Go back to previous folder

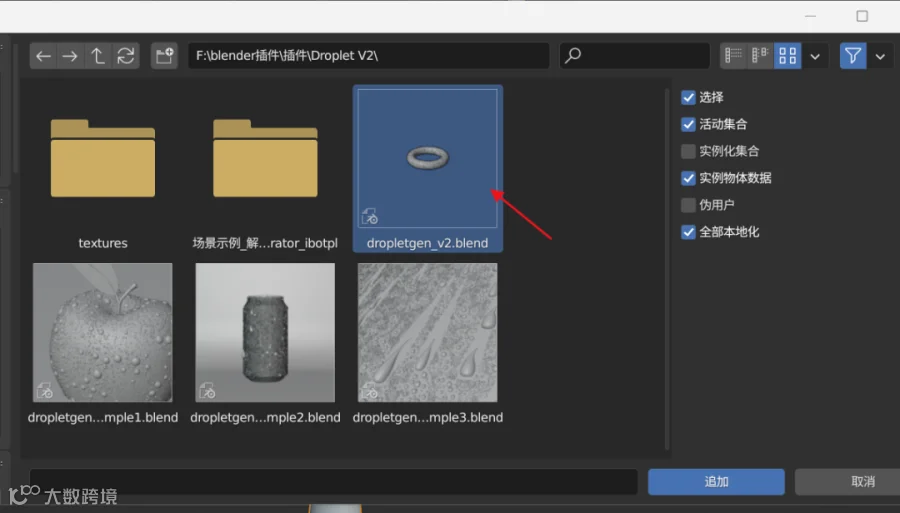[44, 56]
